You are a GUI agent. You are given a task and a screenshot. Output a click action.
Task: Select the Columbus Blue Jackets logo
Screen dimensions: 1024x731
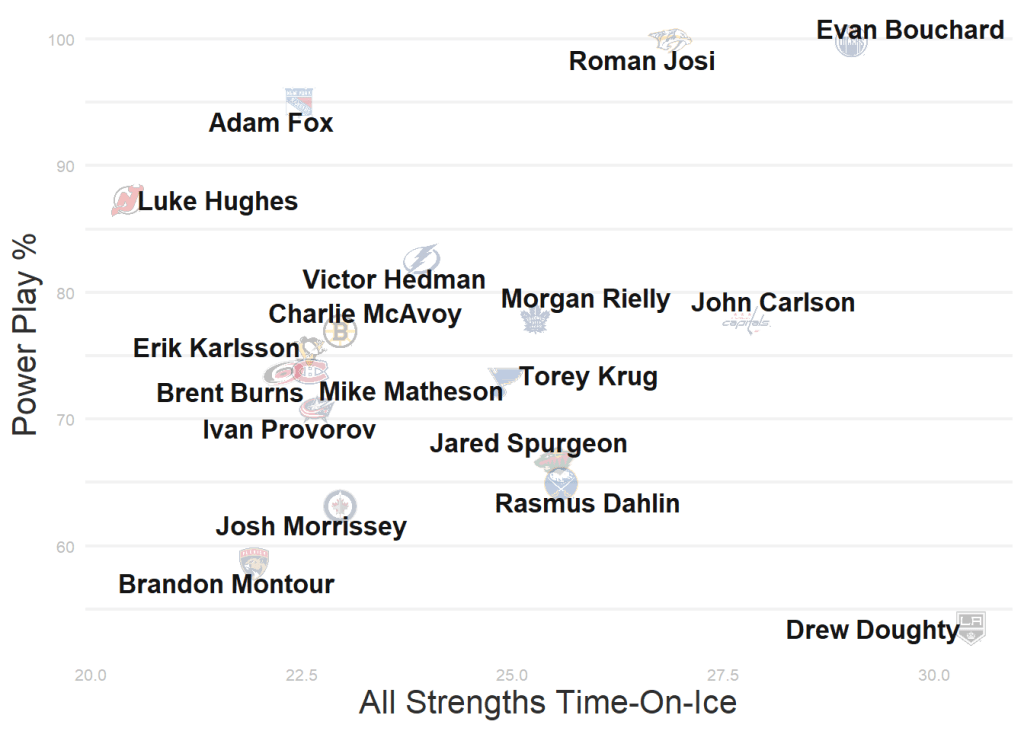pyautogui.click(x=316, y=408)
